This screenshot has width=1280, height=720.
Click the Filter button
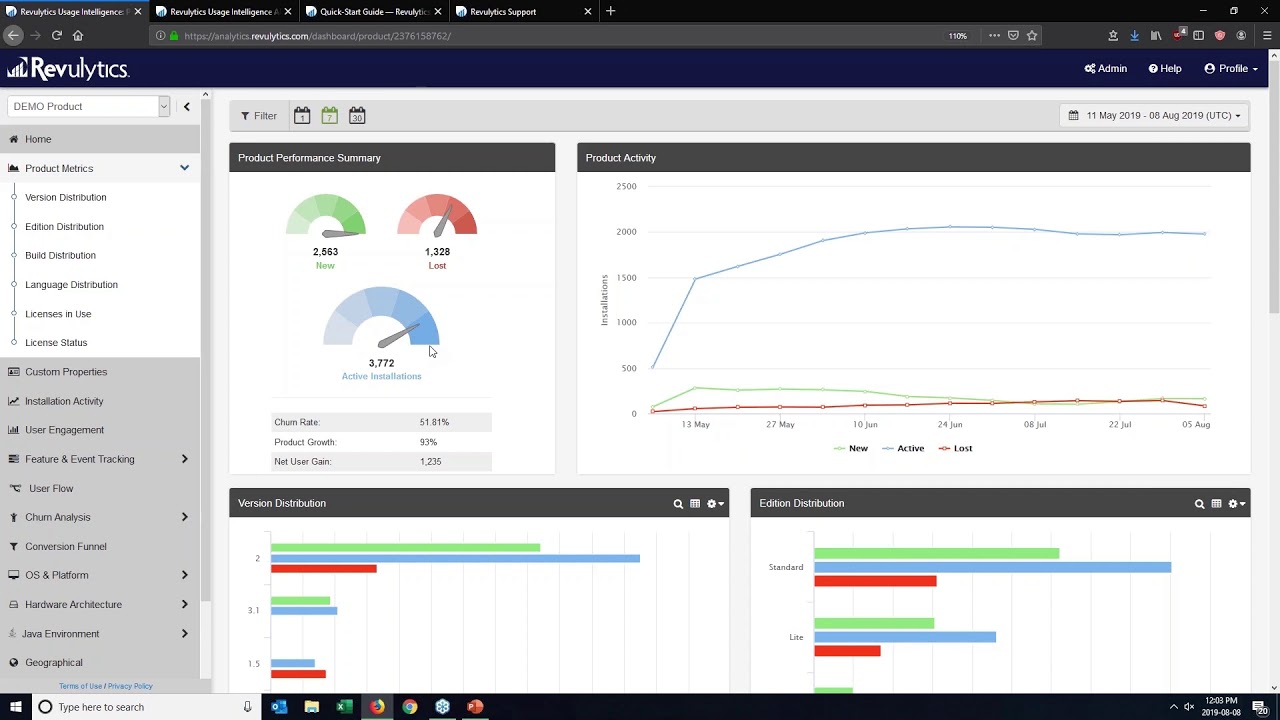pos(259,116)
